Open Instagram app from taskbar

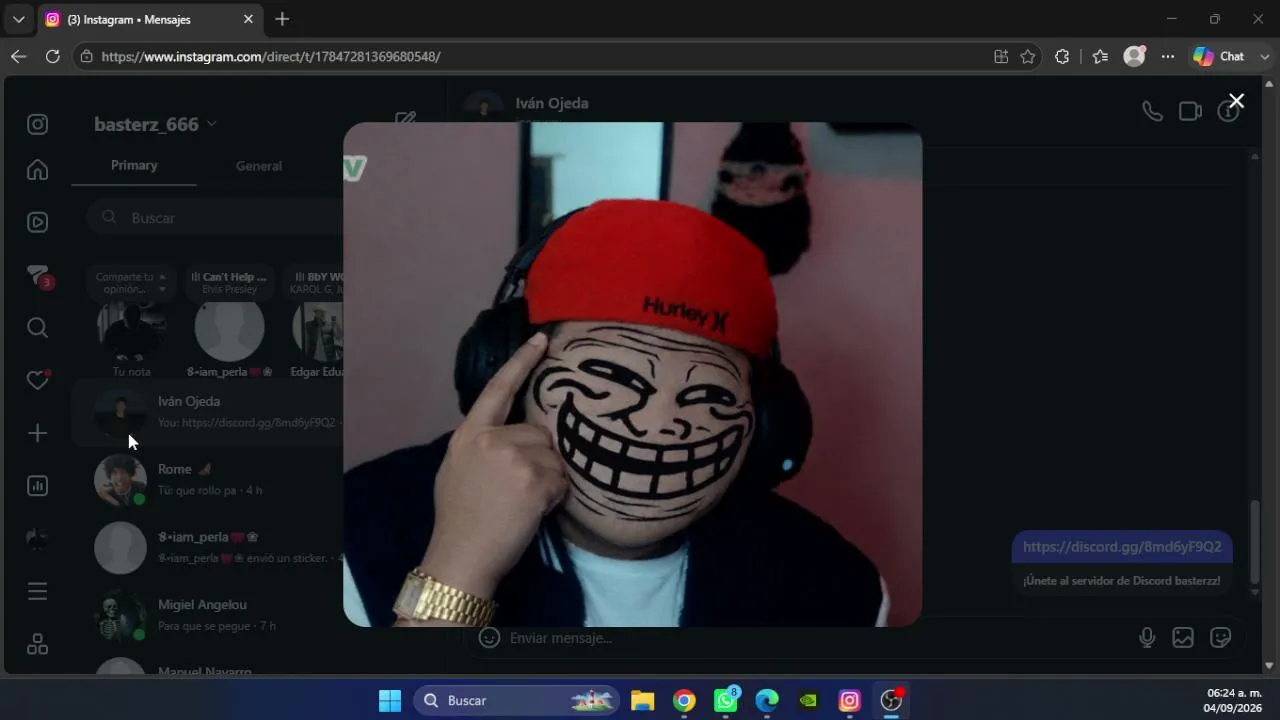[849, 701]
